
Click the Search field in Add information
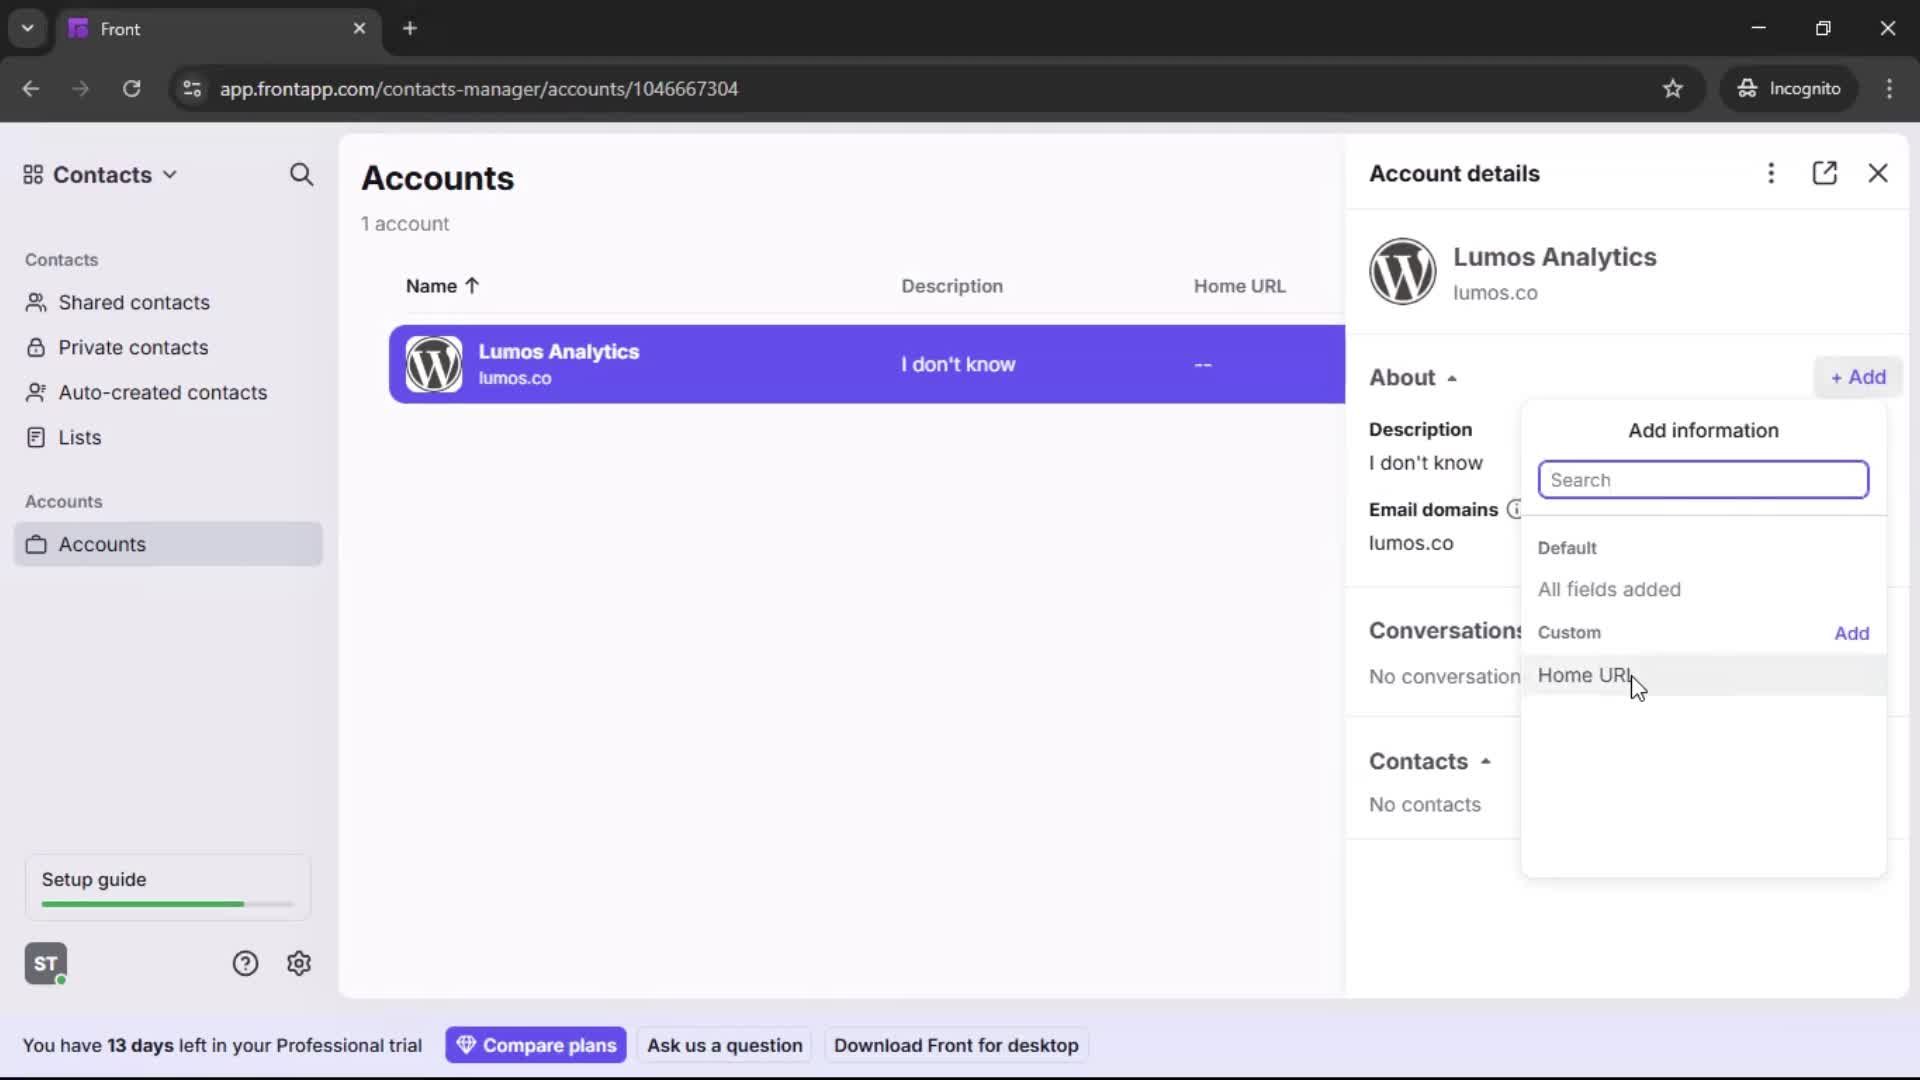click(1703, 479)
